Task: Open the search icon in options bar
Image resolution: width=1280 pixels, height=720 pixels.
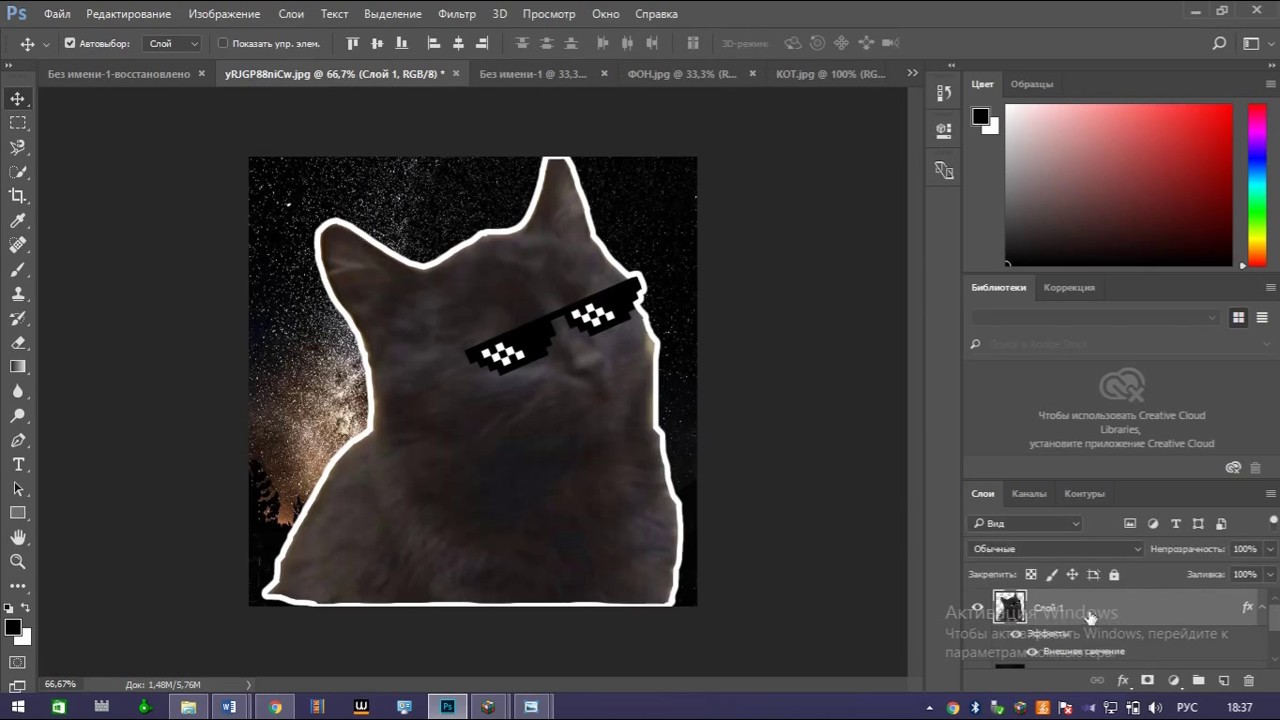Action: tap(1219, 44)
